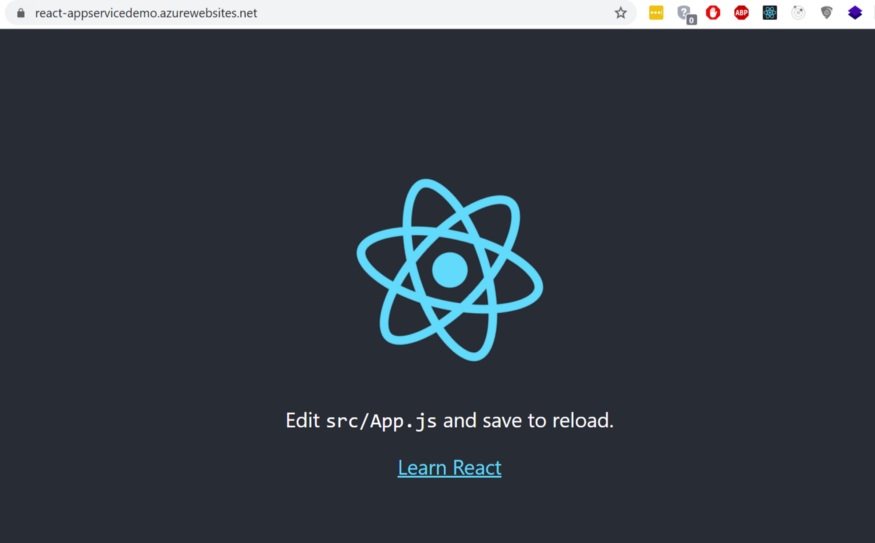Click the src/App.js code text
Screen dimensions: 875x543
pos(381,421)
